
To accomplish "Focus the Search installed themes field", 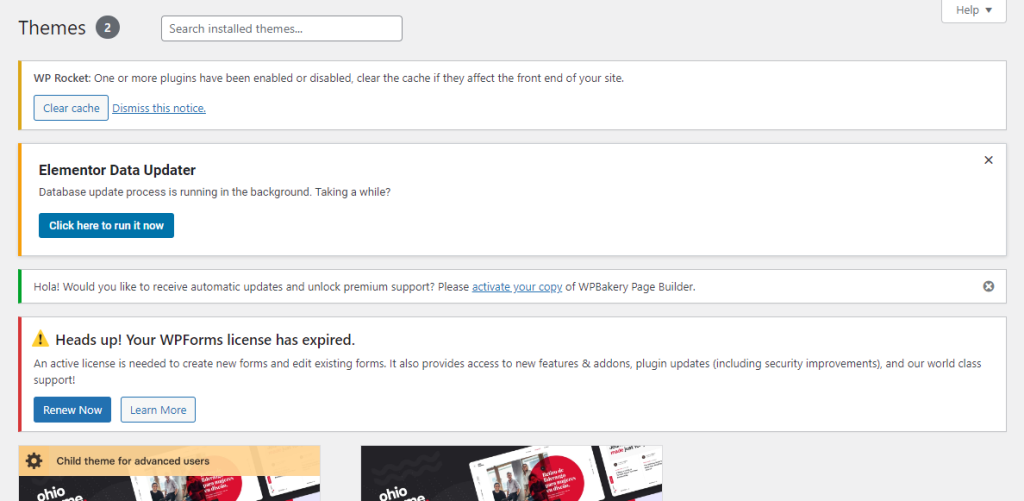I will point(281,29).
